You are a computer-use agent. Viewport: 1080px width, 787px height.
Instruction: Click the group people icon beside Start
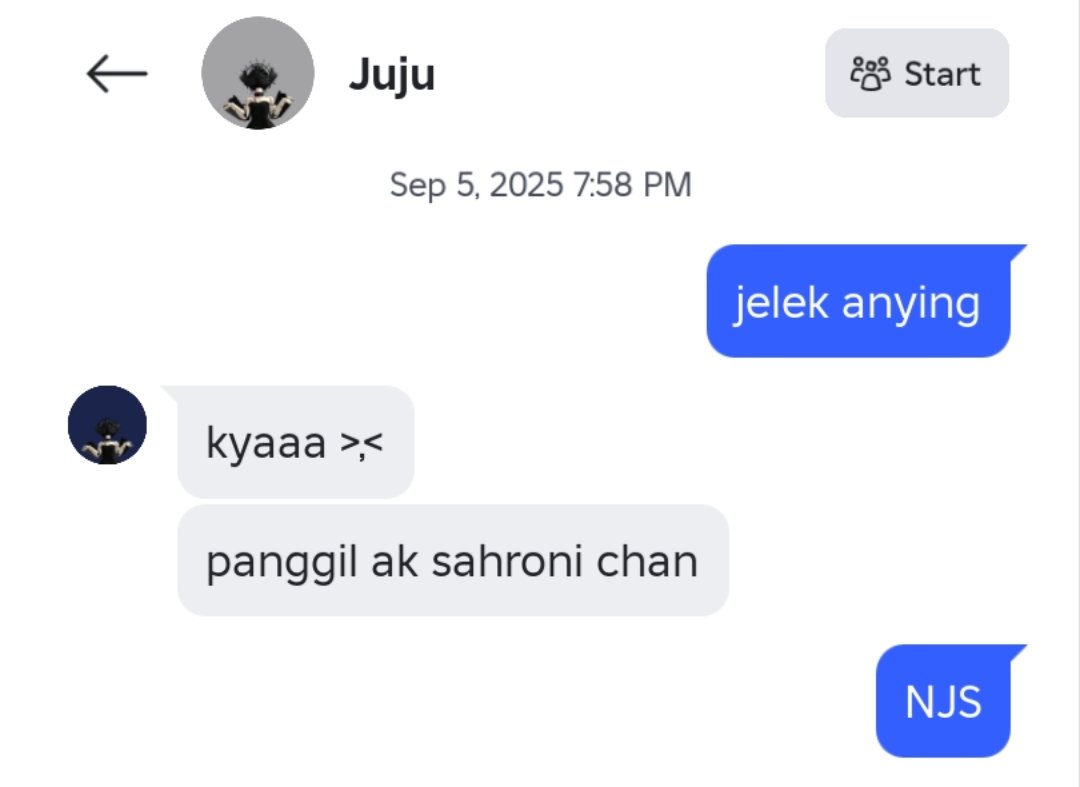[870, 74]
